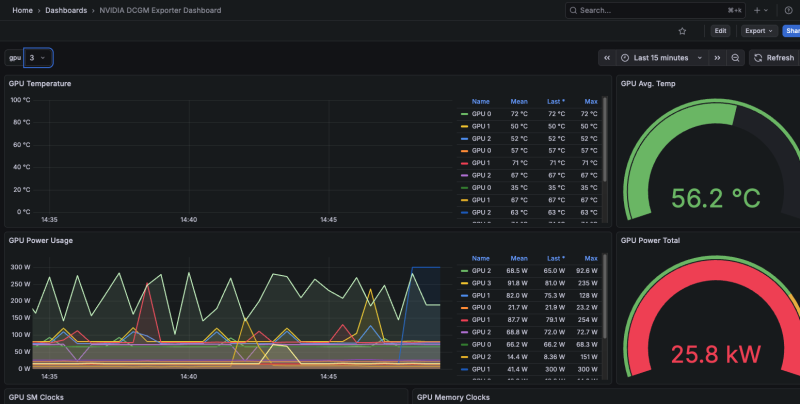Screen dimensions: 800x404
Task: Click the magnifier icon in the search box
Action: click(573, 10)
